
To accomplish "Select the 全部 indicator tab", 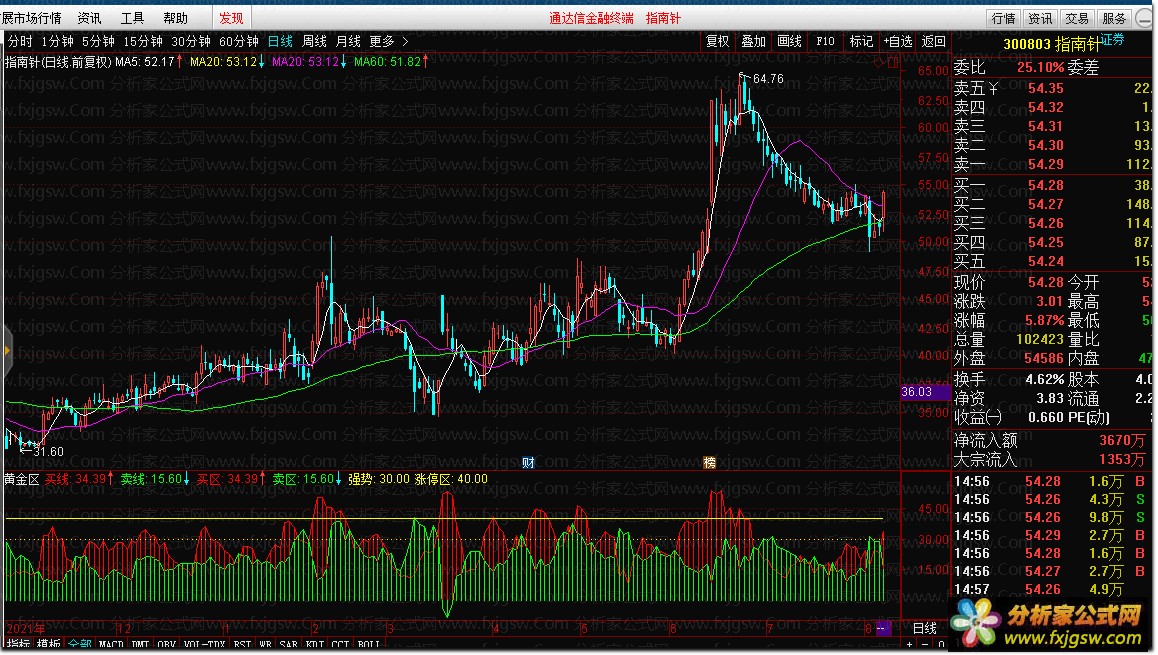I will coord(79,645).
